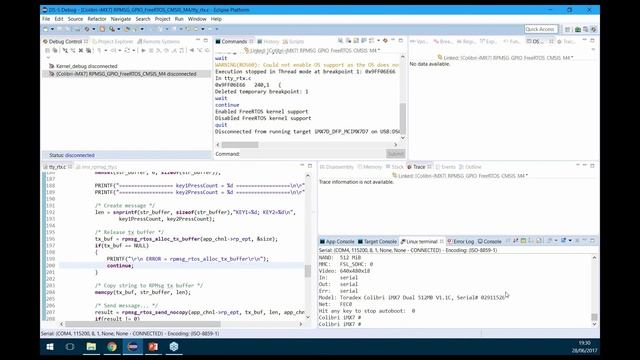Place cursor on the continue; line 200

(120, 266)
